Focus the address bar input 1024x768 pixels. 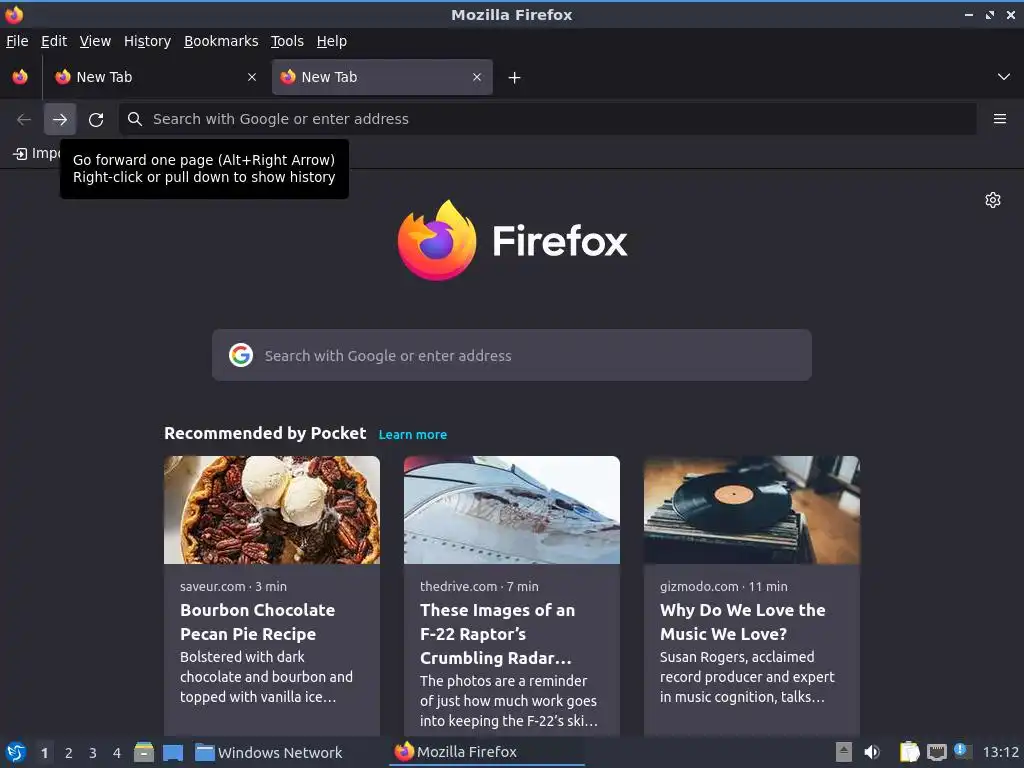(547, 119)
